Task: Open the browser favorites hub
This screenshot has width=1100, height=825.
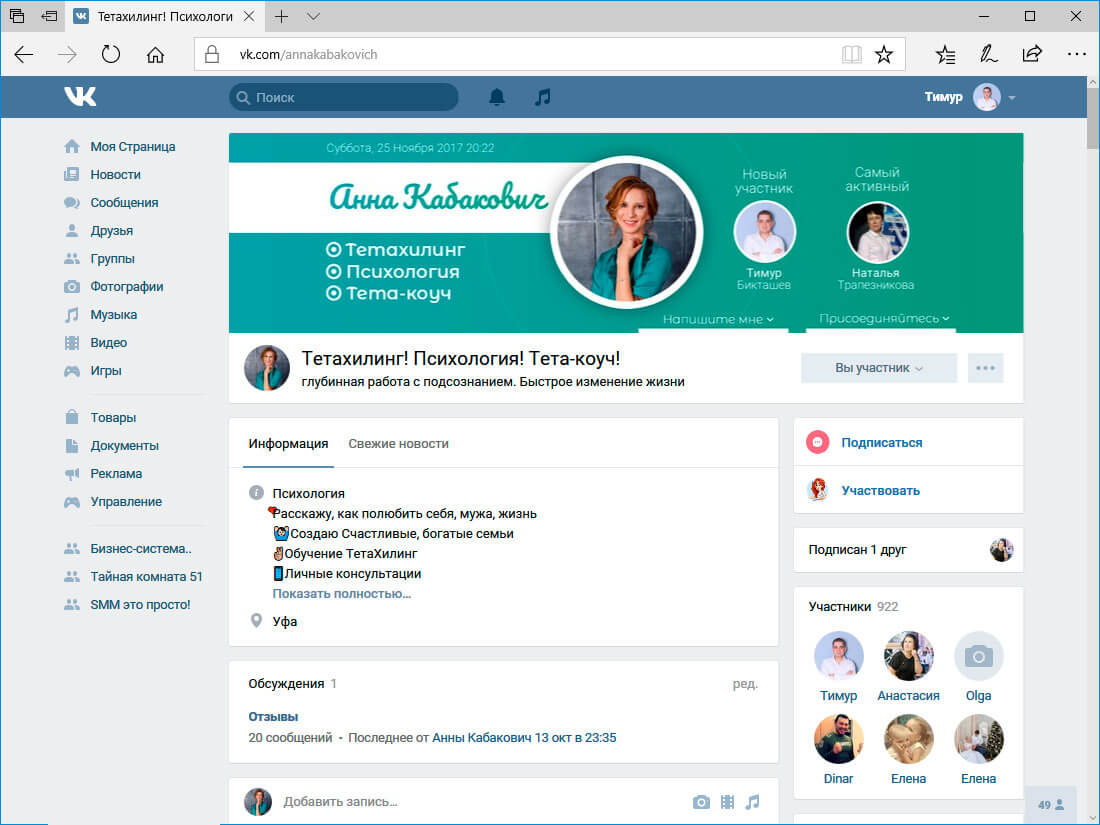Action: tap(946, 55)
